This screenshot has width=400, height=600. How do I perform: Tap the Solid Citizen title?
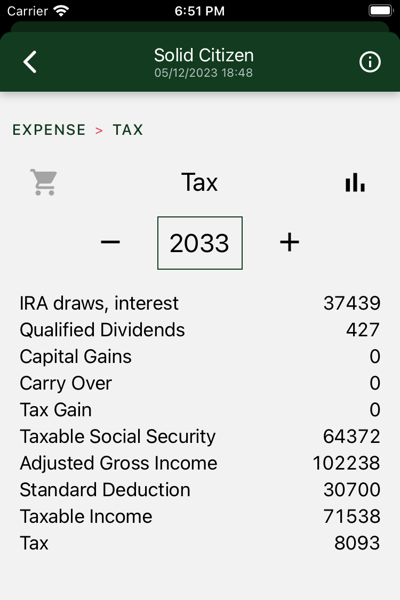pos(204,55)
